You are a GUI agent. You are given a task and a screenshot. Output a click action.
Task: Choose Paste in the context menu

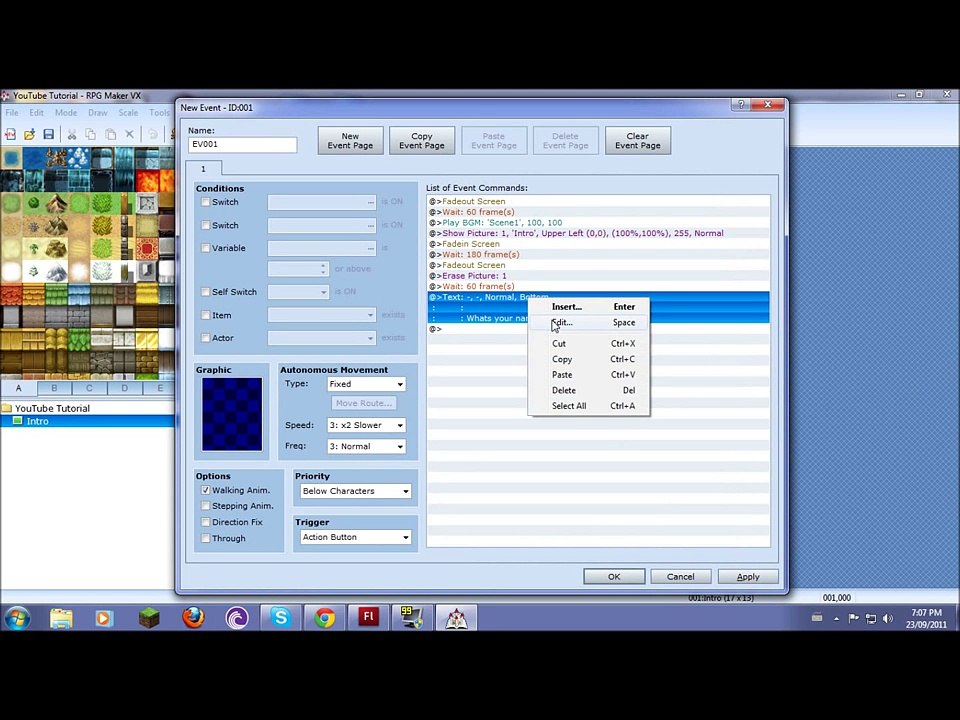coord(588,375)
